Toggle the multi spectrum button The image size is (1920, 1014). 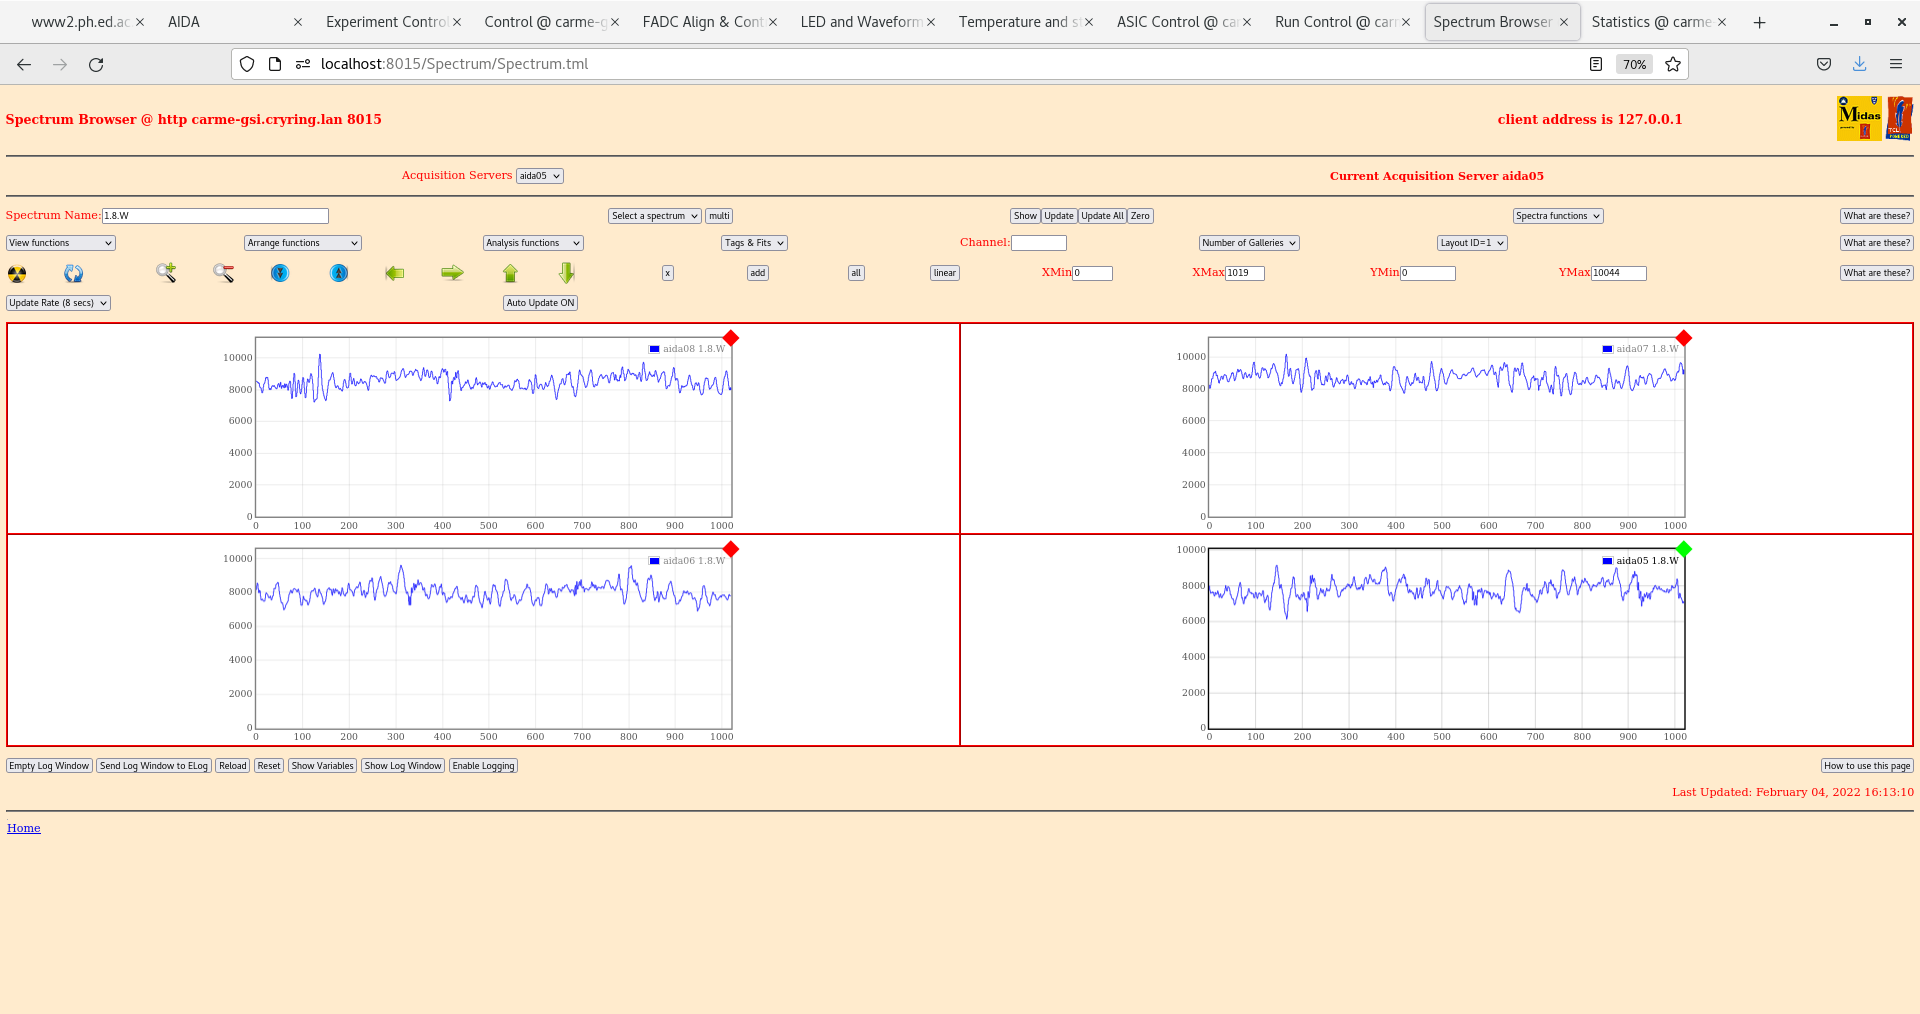pos(719,216)
